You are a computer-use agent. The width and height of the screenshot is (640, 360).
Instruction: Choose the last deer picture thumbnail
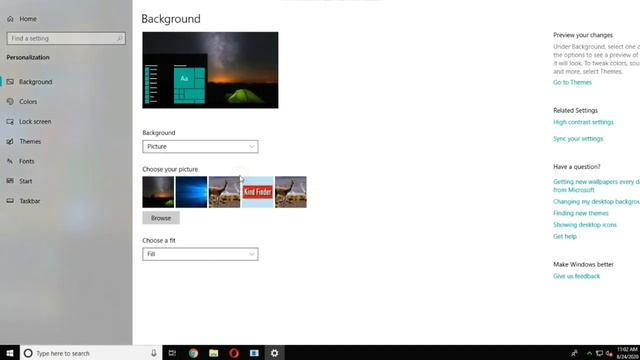coord(291,192)
